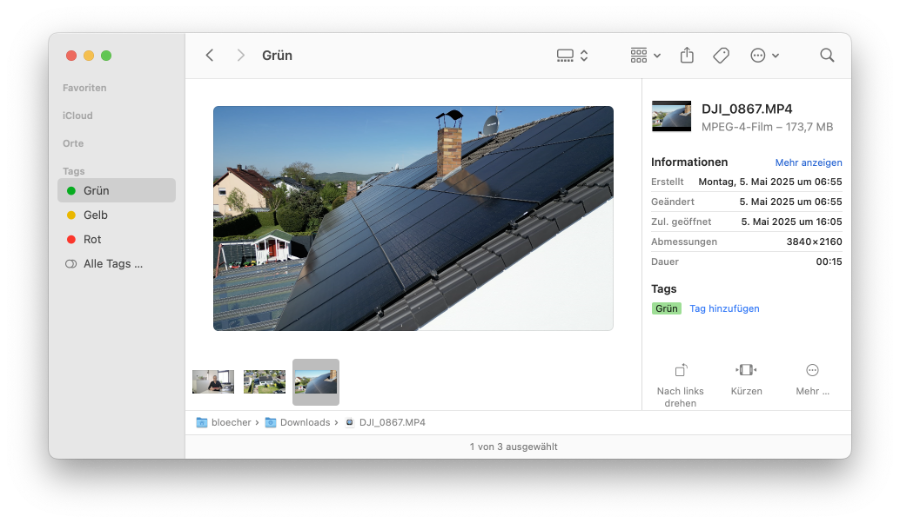Click the status text 1 von 3 ausgewählt
This screenshot has width=900, height=523.
coord(514,447)
